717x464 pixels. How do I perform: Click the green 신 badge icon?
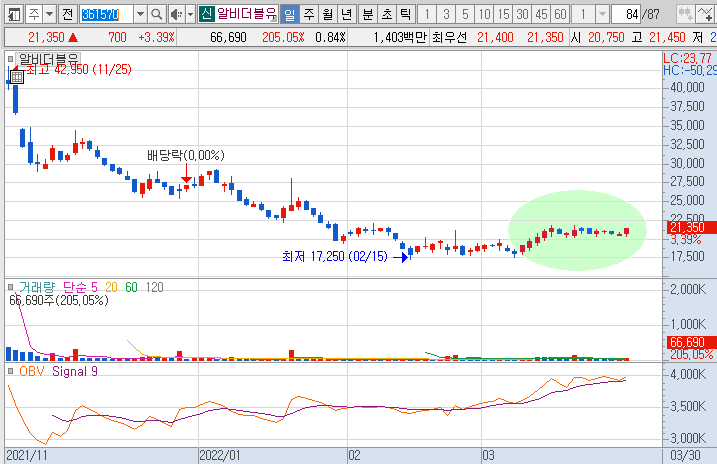206,14
